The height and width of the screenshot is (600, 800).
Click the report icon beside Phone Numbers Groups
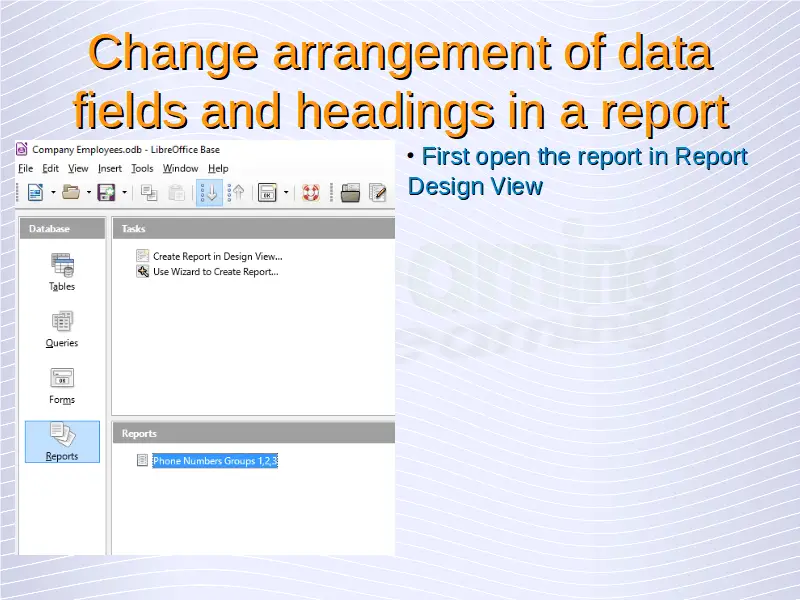[x=142, y=460]
